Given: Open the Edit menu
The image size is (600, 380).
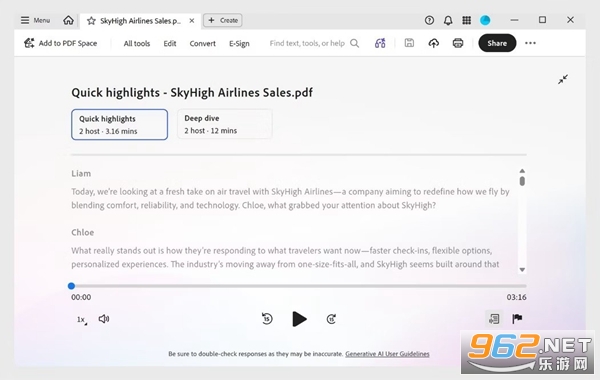Looking at the screenshot, I should (170, 44).
